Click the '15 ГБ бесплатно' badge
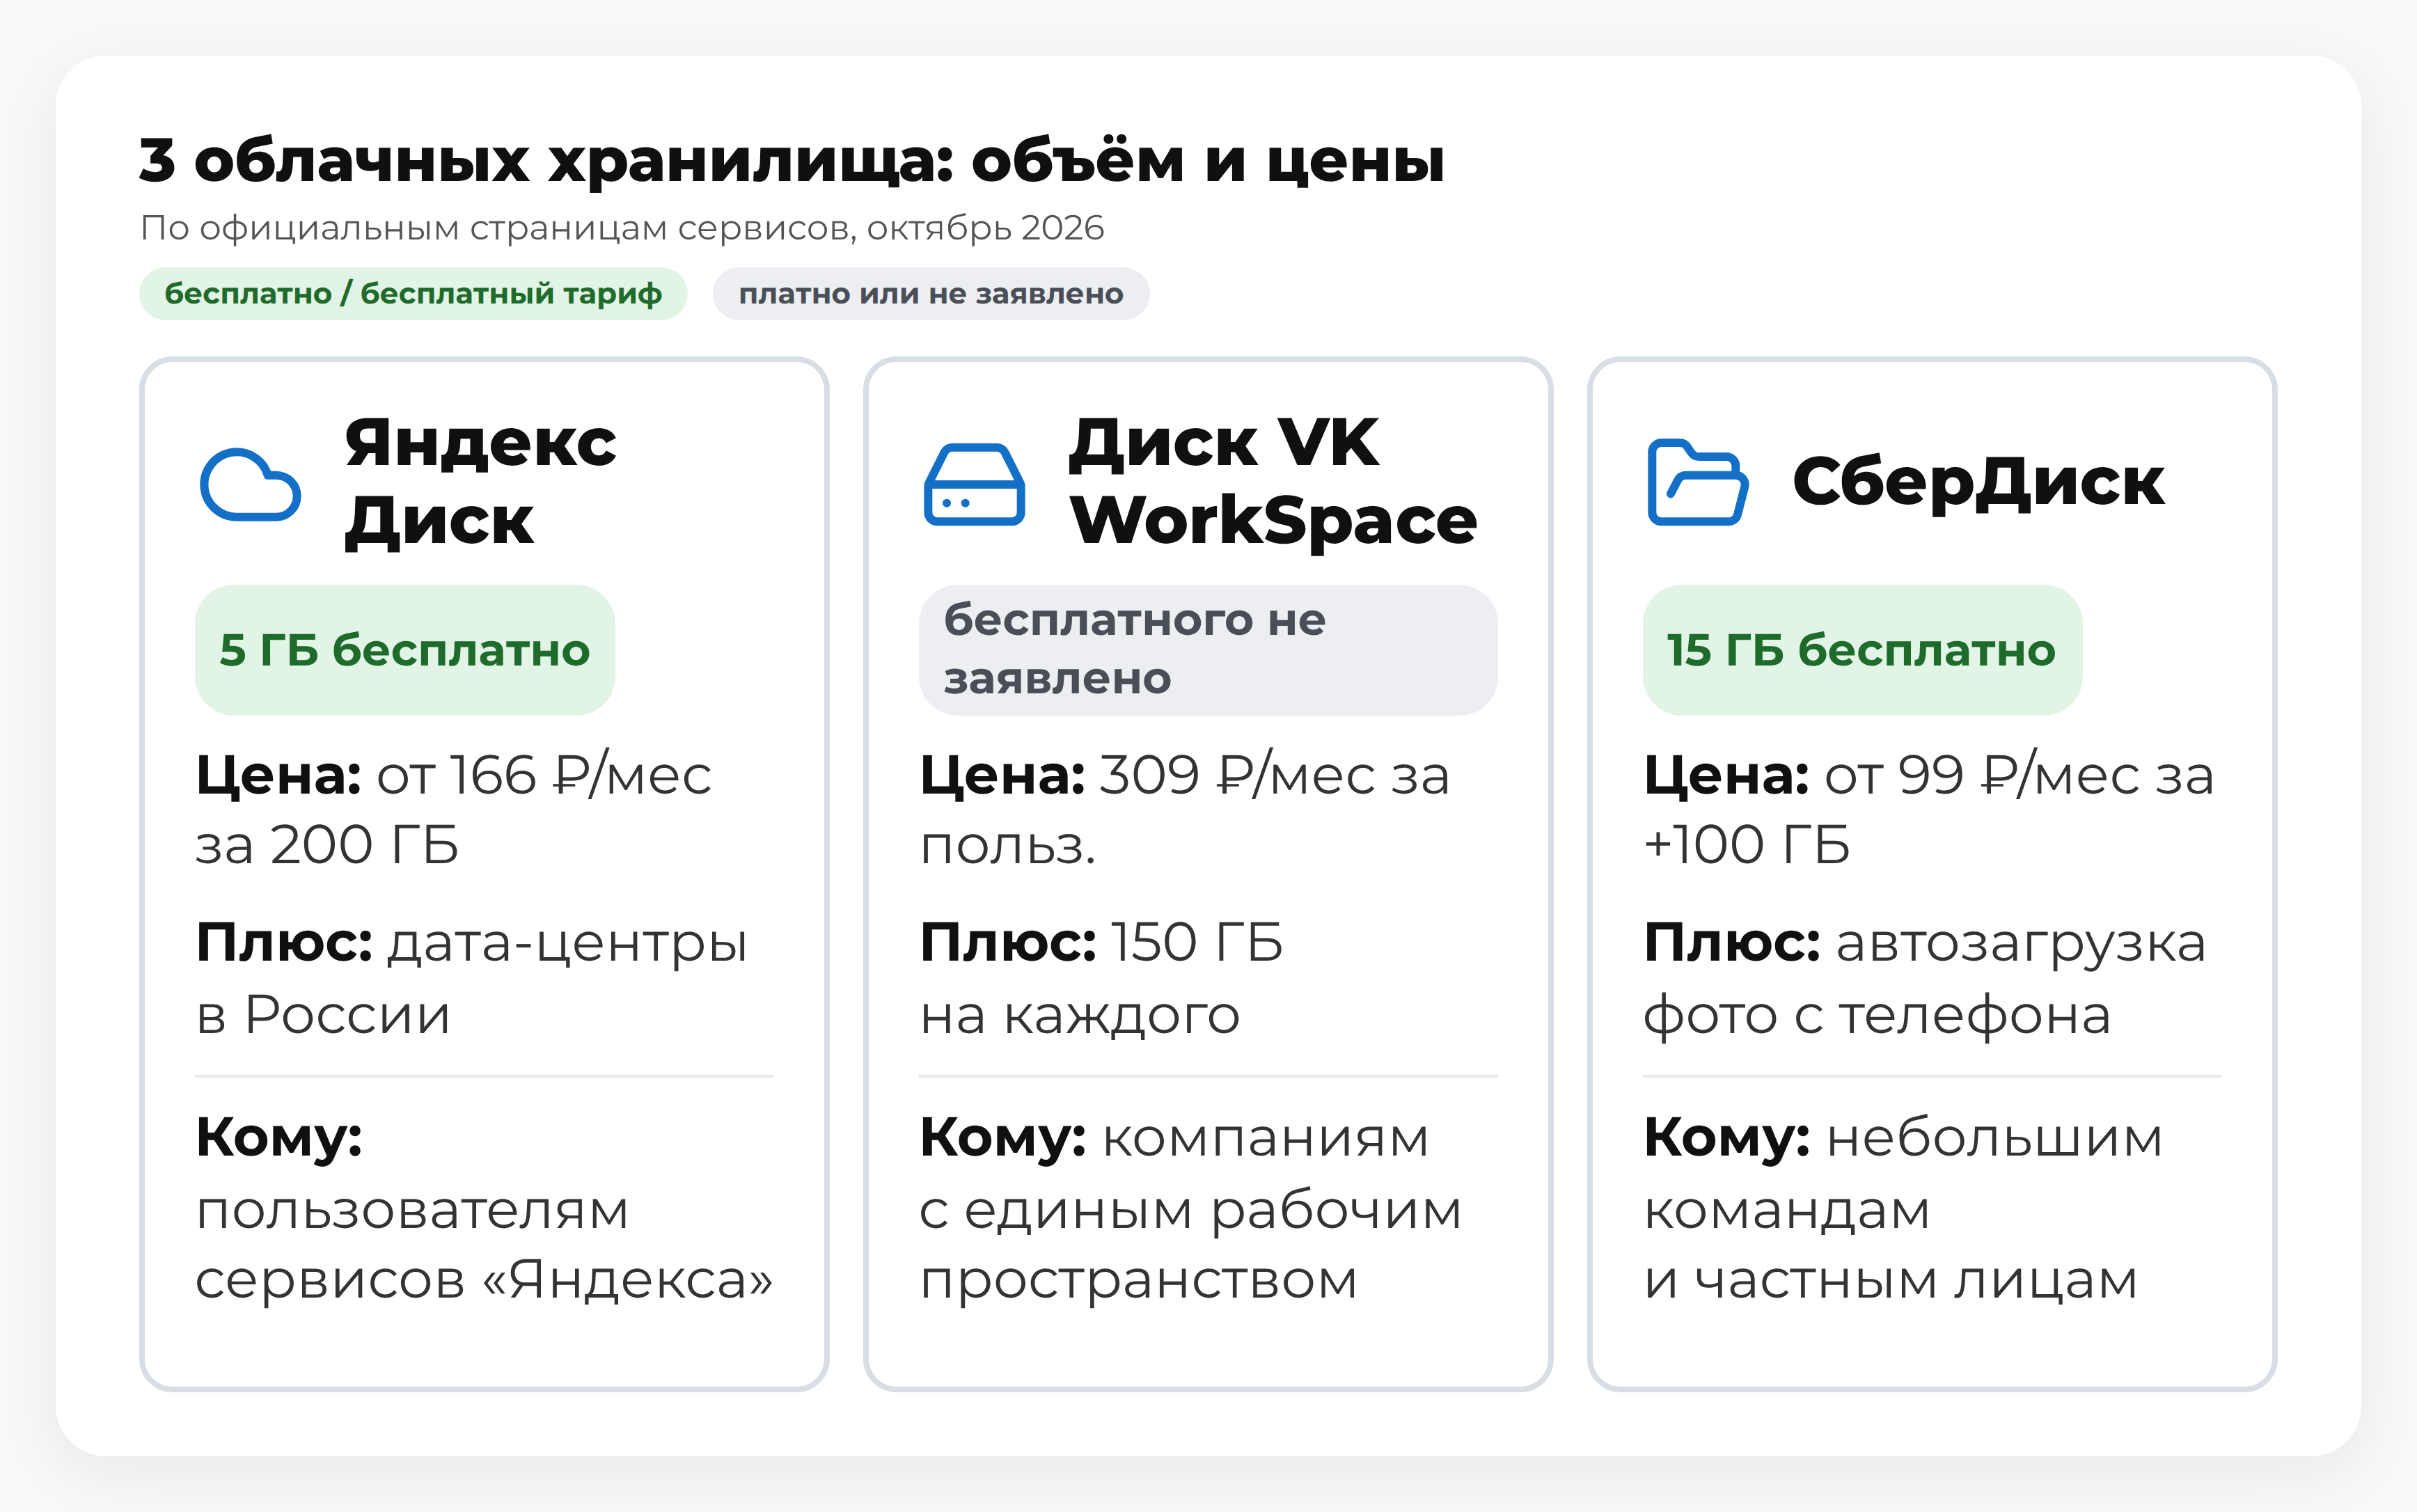The width and height of the screenshot is (2417, 1512). pyautogui.click(x=1863, y=650)
